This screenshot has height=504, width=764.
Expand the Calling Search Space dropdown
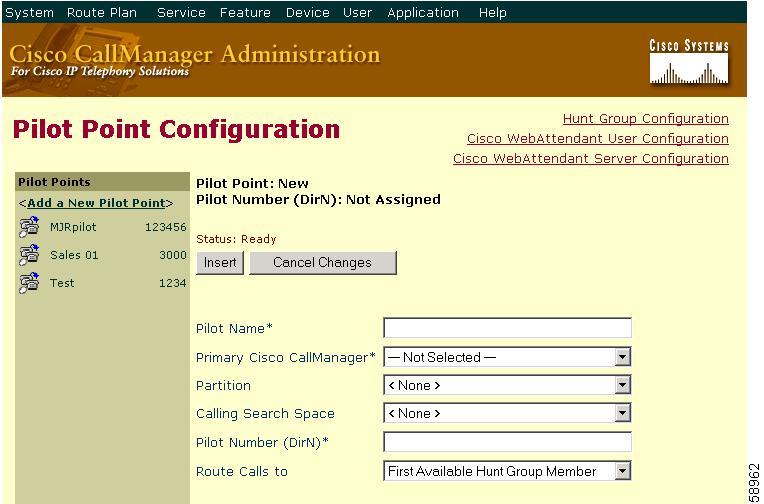click(x=507, y=413)
